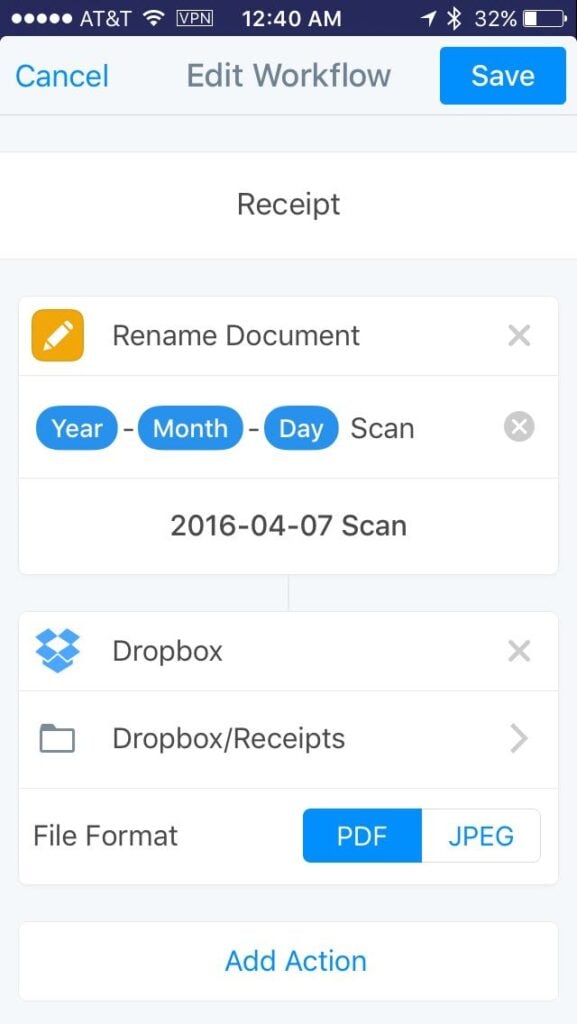Select the Month token
This screenshot has height=1024, width=577.
click(191, 428)
